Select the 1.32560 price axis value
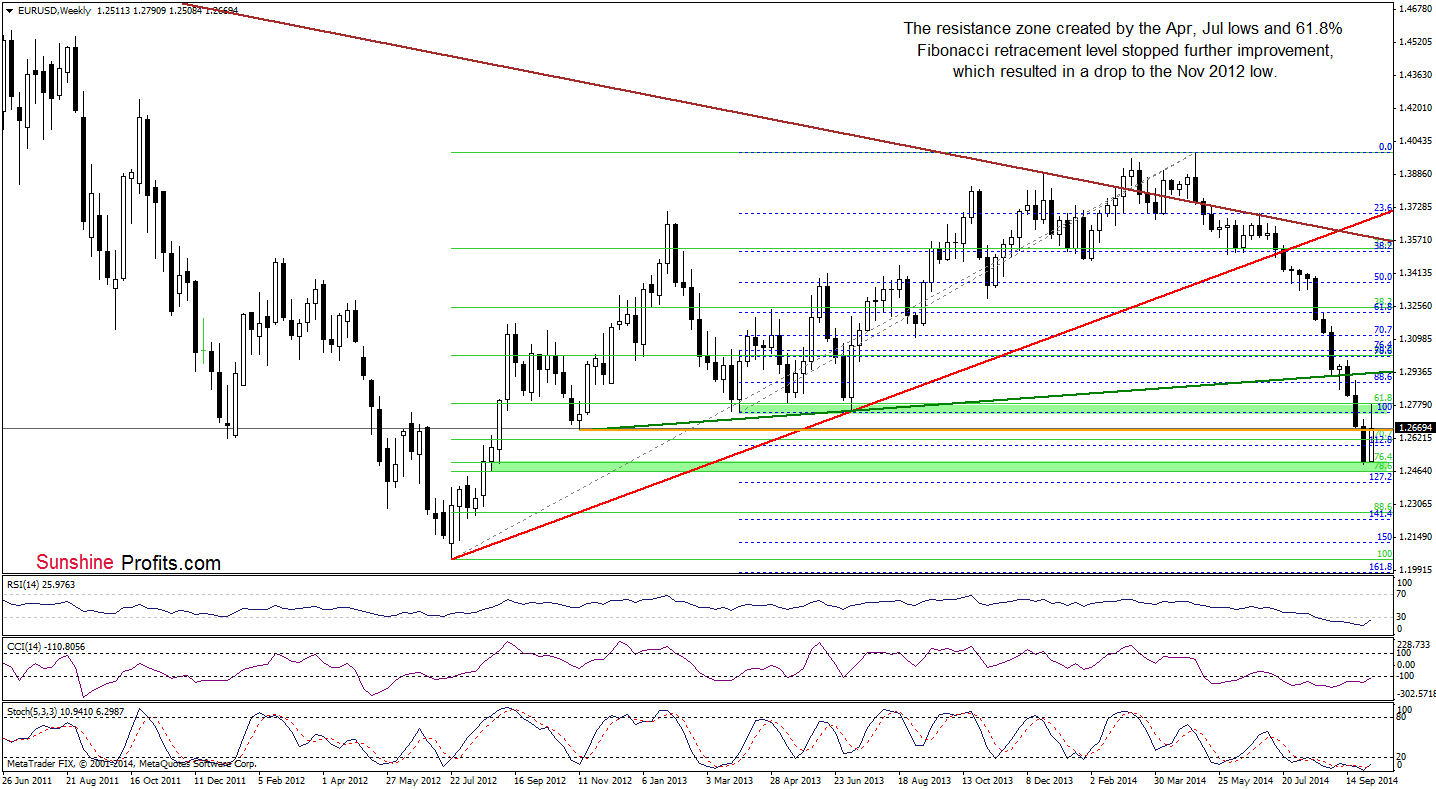Viewport: 1436px width, 789px height. click(1415, 305)
